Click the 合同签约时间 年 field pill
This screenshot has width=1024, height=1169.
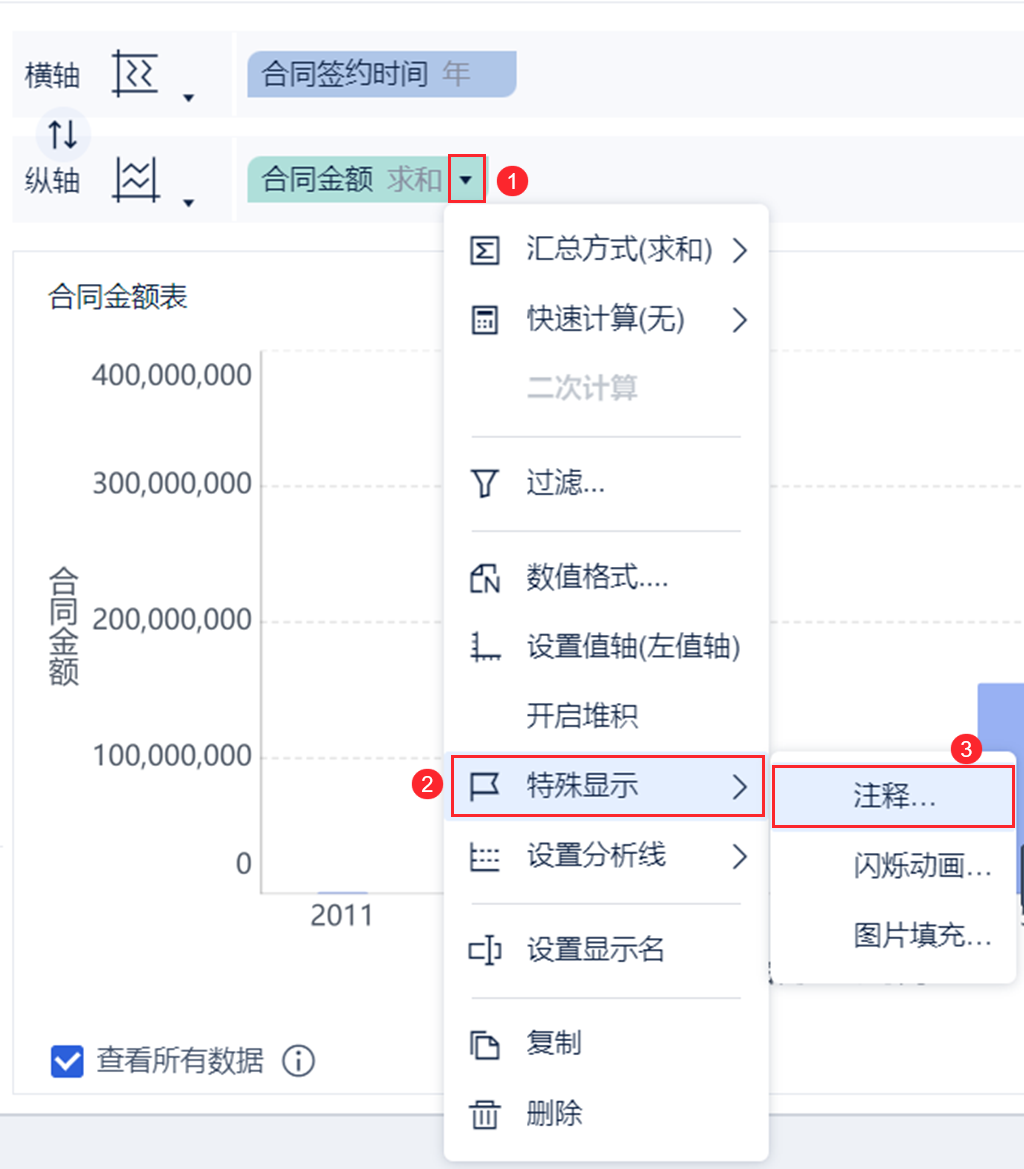[382, 74]
